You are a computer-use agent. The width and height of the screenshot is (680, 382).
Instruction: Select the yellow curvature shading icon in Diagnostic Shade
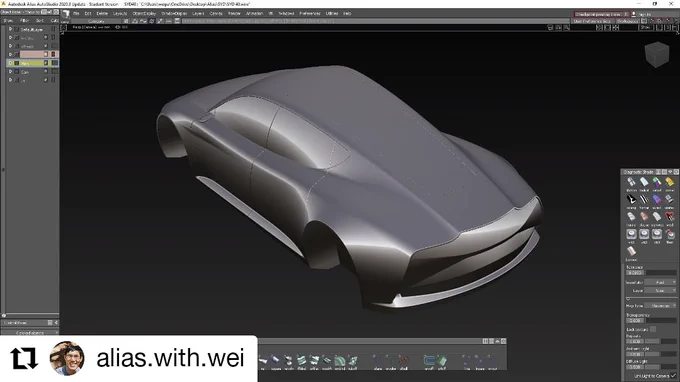click(670, 182)
